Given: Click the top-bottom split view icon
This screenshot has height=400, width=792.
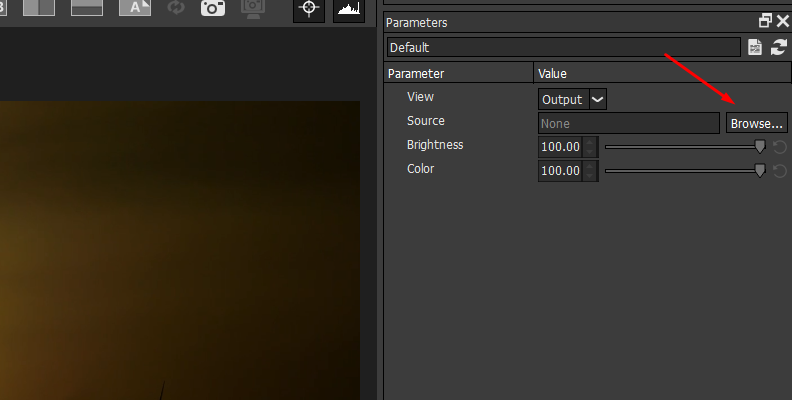Looking at the screenshot, I should [x=87, y=8].
